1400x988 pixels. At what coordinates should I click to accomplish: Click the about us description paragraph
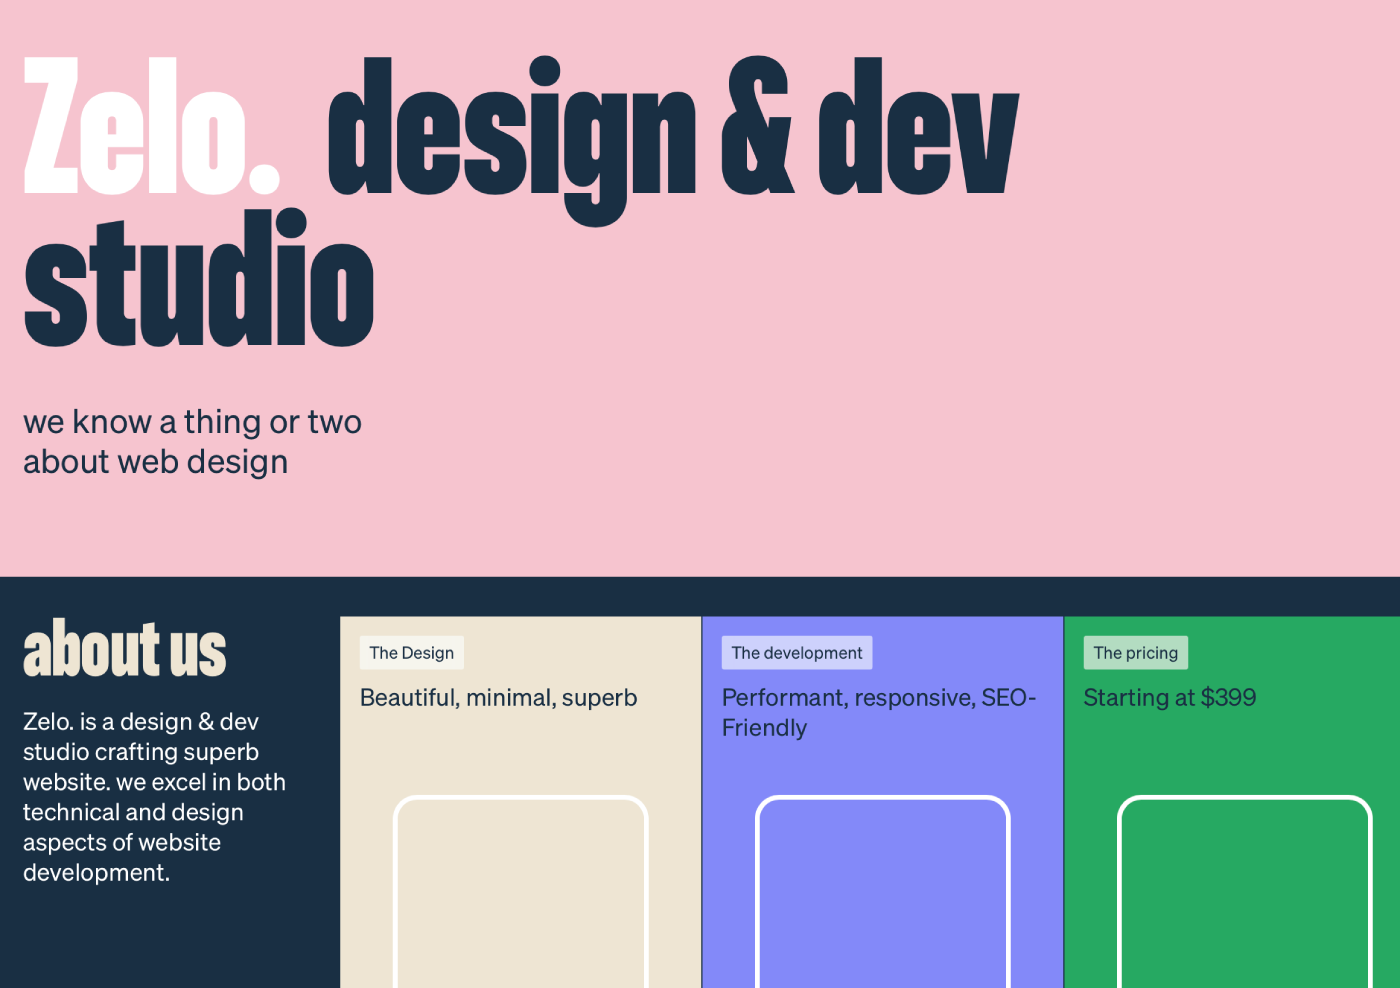pyautogui.click(x=154, y=797)
